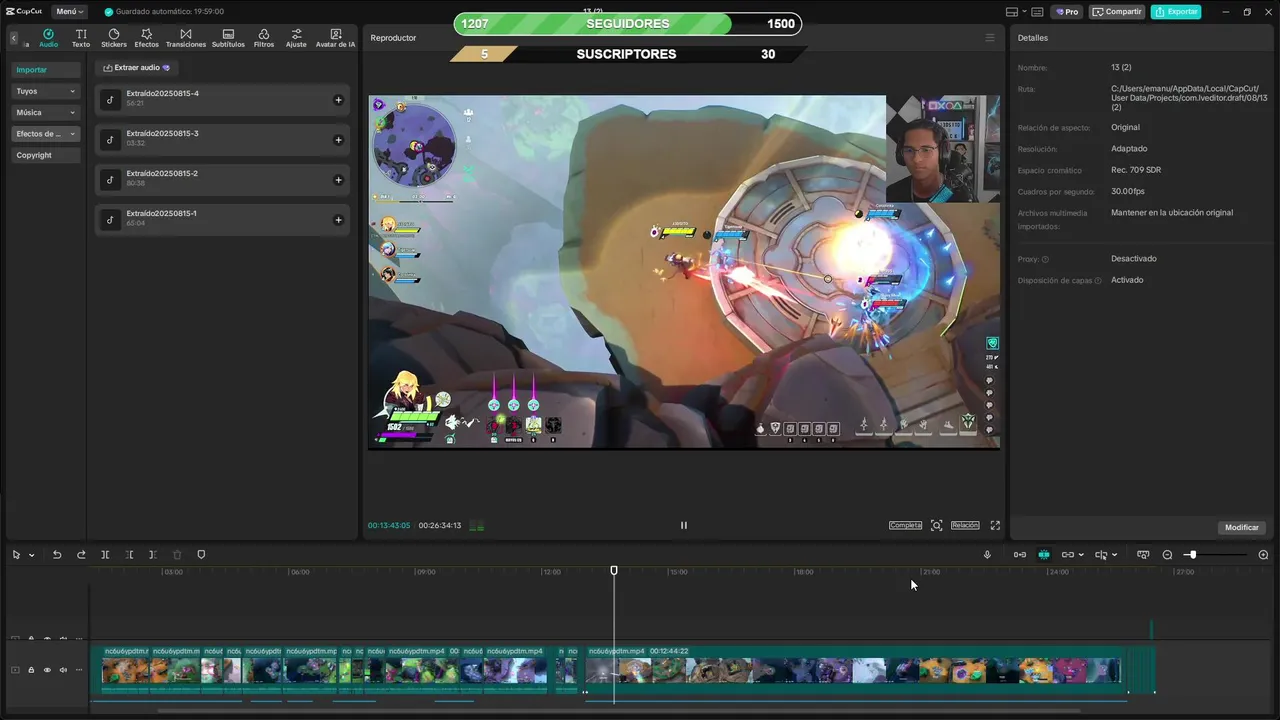Image resolution: width=1280 pixels, height=720 pixels.
Task: Redo the last edit
Action: click(81, 555)
